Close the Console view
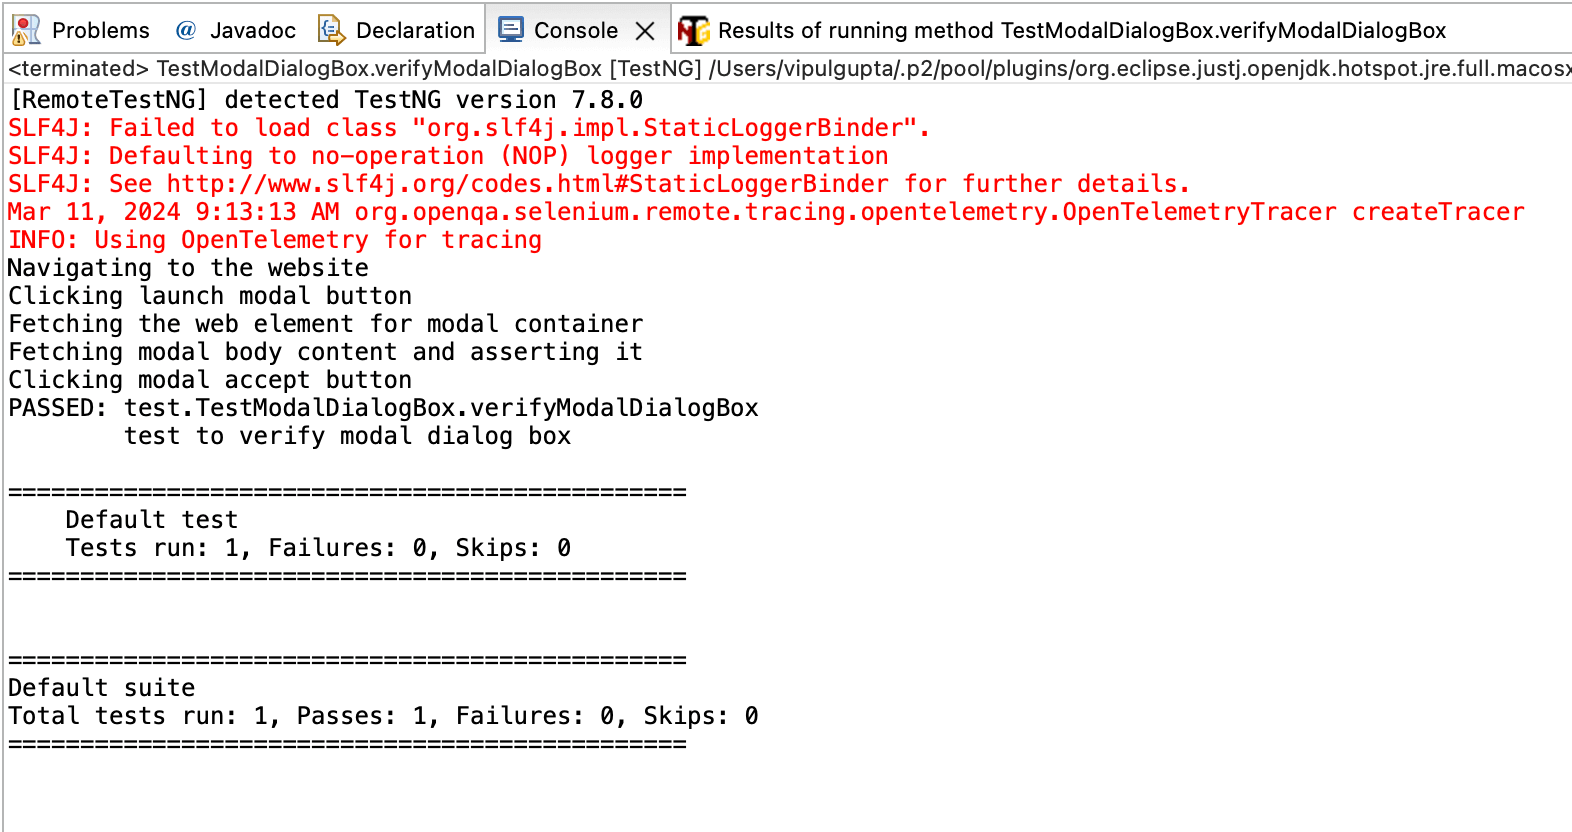The image size is (1572, 832). 645,30
